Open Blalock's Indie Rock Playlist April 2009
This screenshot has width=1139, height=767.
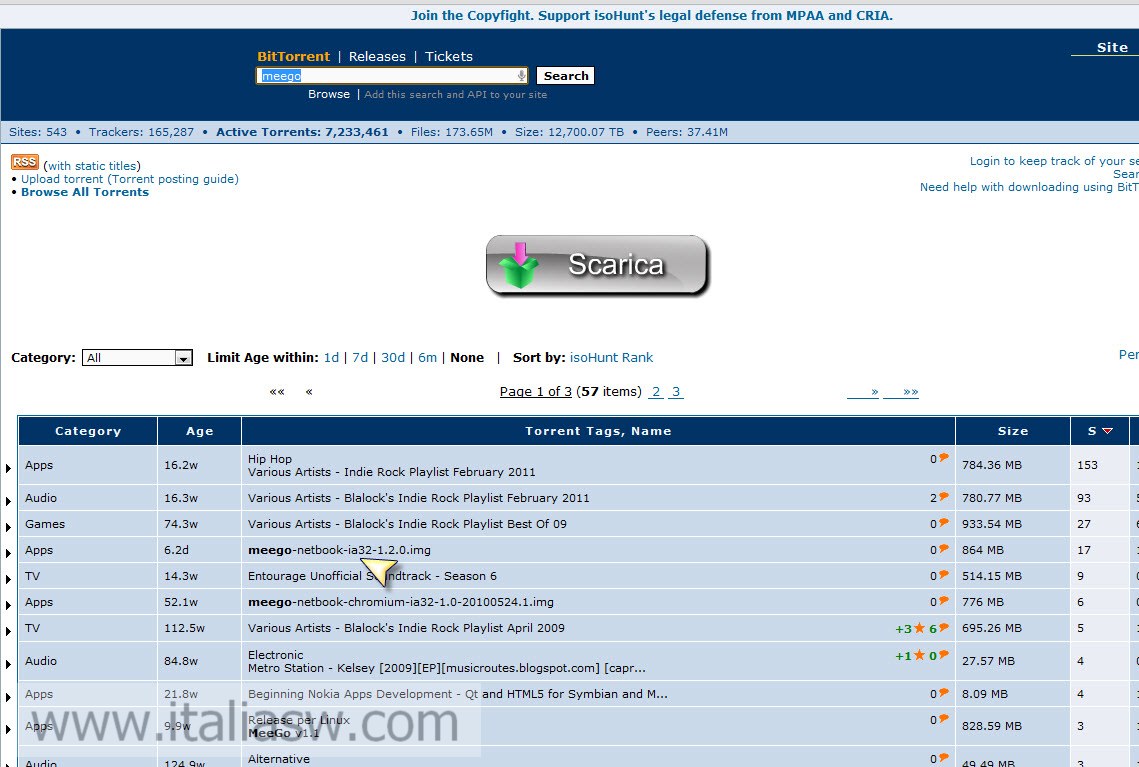click(x=406, y=628)
